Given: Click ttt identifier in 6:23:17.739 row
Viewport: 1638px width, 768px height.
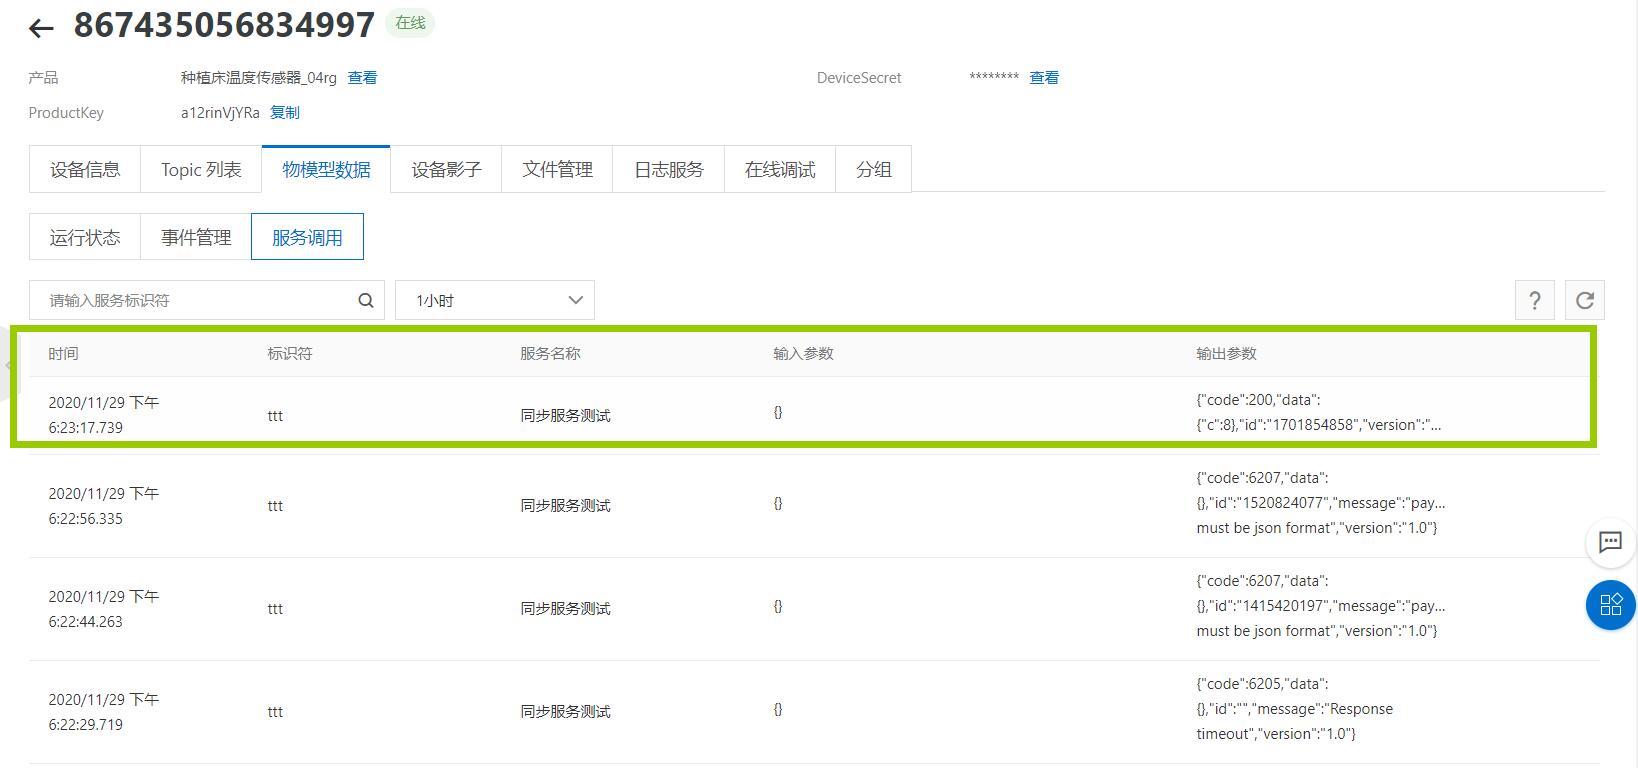Looking at the screenshot, I should [x=275, y=416].
